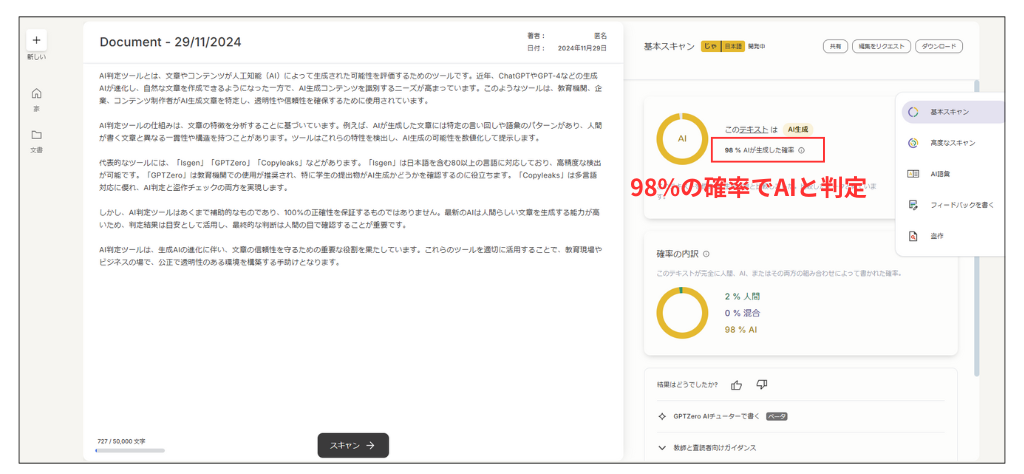Click the 共有 share button
Screen dimensions: 1024x474
click(x=835, y=46)
